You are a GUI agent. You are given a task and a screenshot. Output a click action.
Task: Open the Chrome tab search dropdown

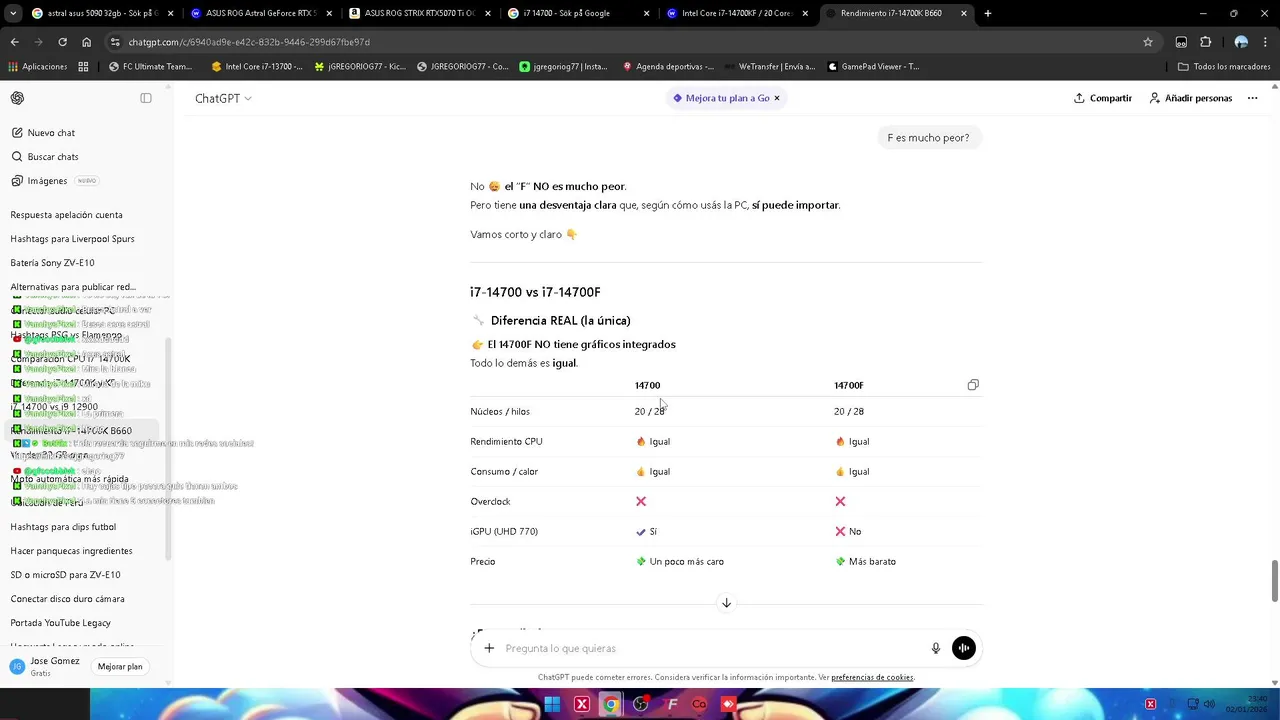pos(14,13)
